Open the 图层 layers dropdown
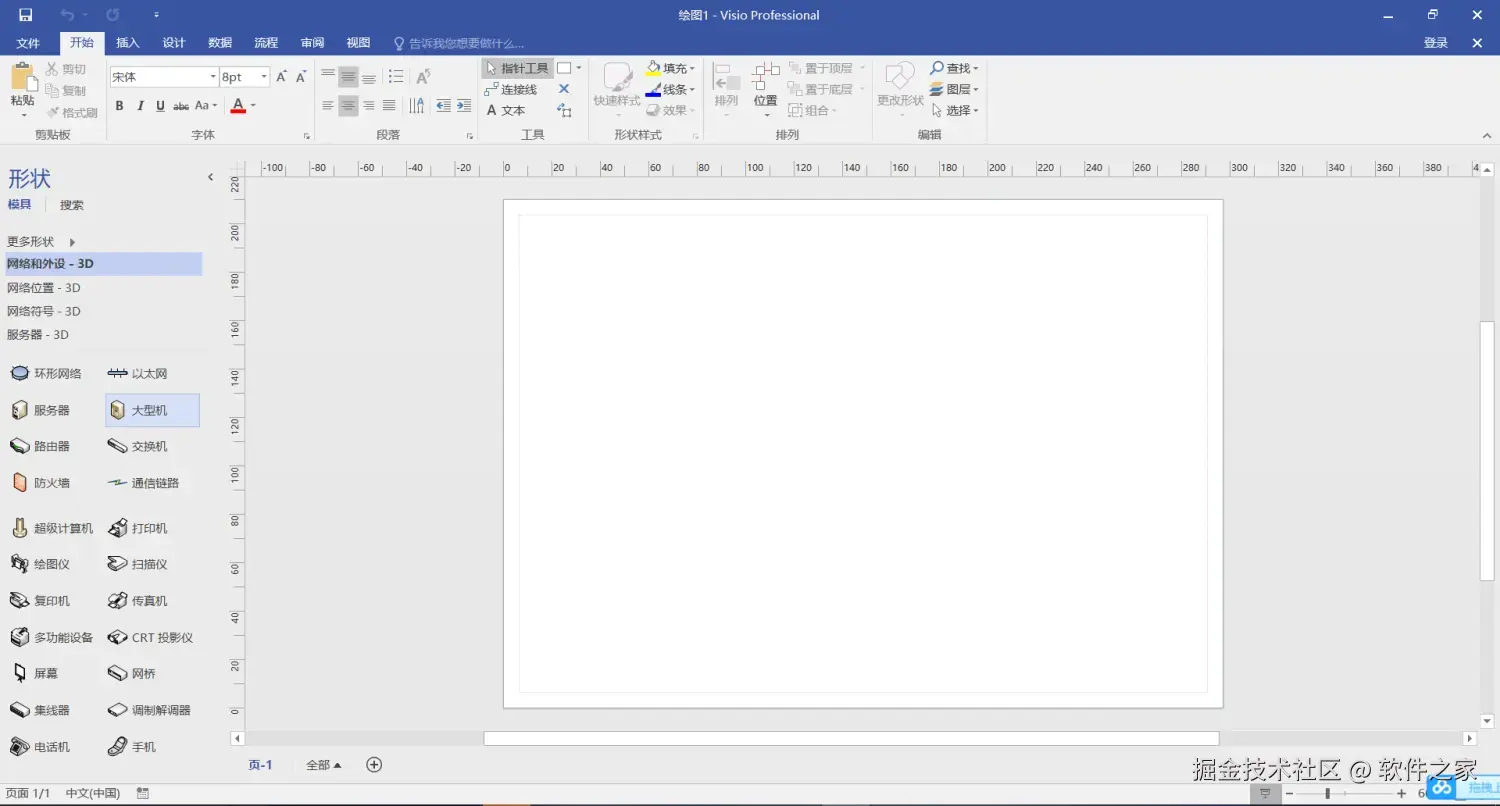1500x806 pixels. [955, 89]
